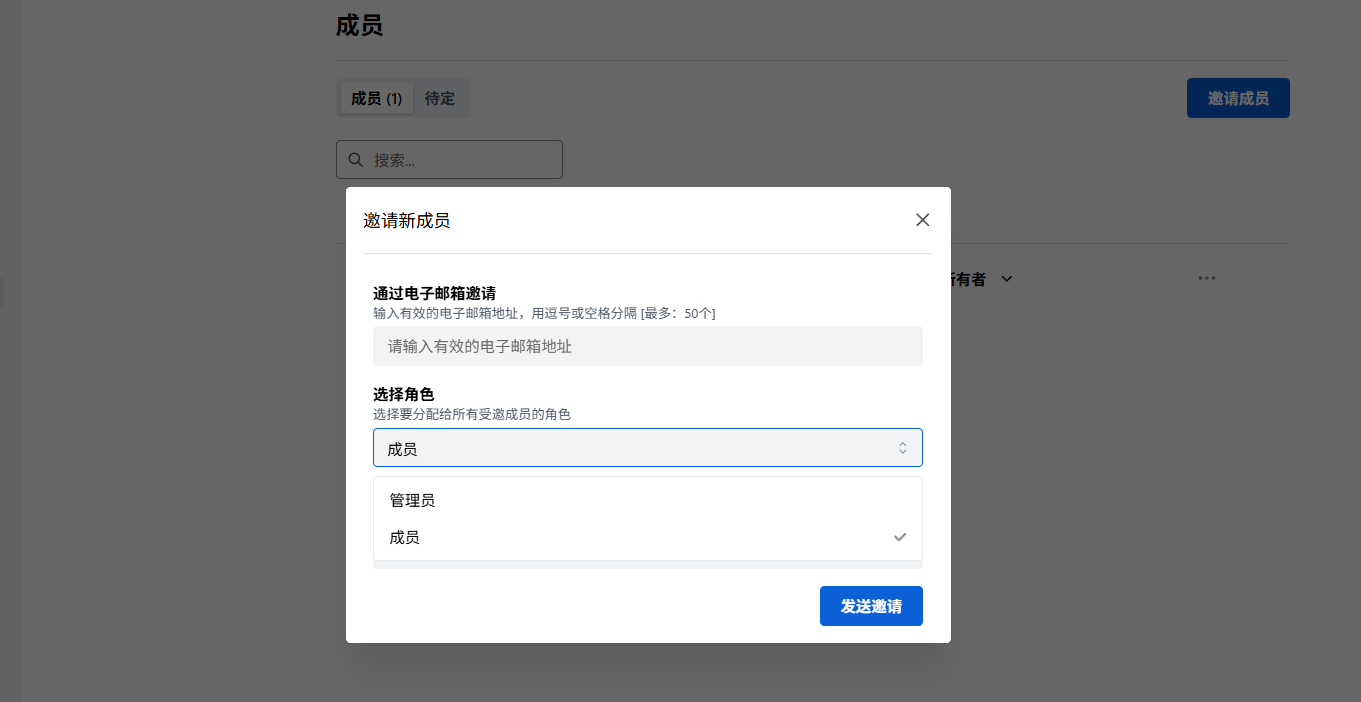Click the 通过电子邮箱邀请 label
This screenshot has height=702, width=1361.
tap(435, 293)
